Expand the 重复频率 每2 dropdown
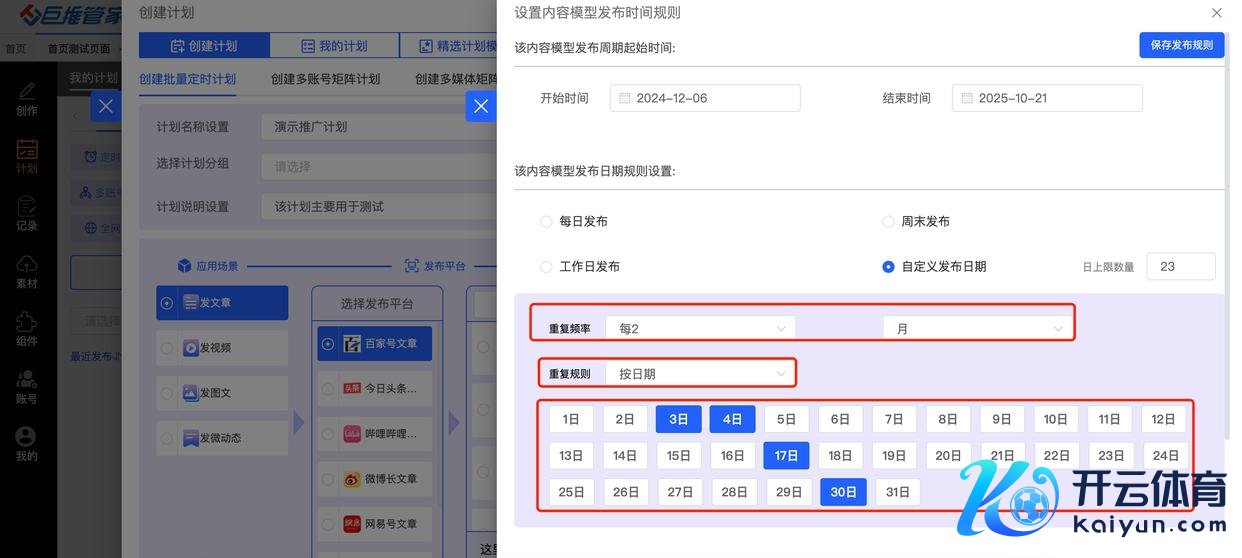The width and height of the screenshot is (1242, 558). pyautogui.click(x=700, y=328)
